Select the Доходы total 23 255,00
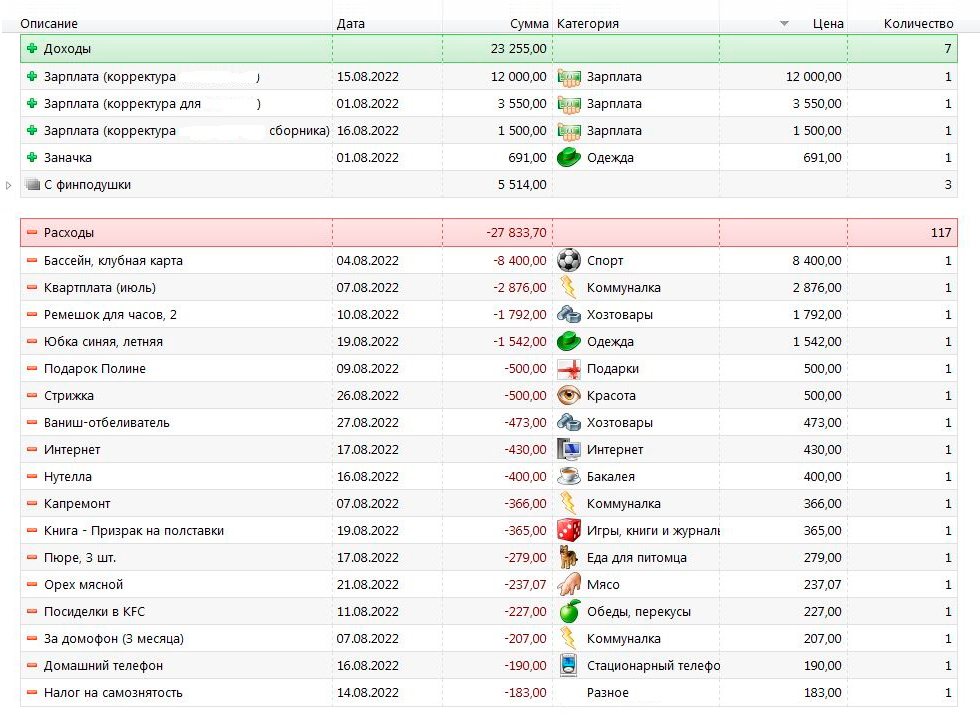Screen dimensions: 980x726 tap(519, 49)
